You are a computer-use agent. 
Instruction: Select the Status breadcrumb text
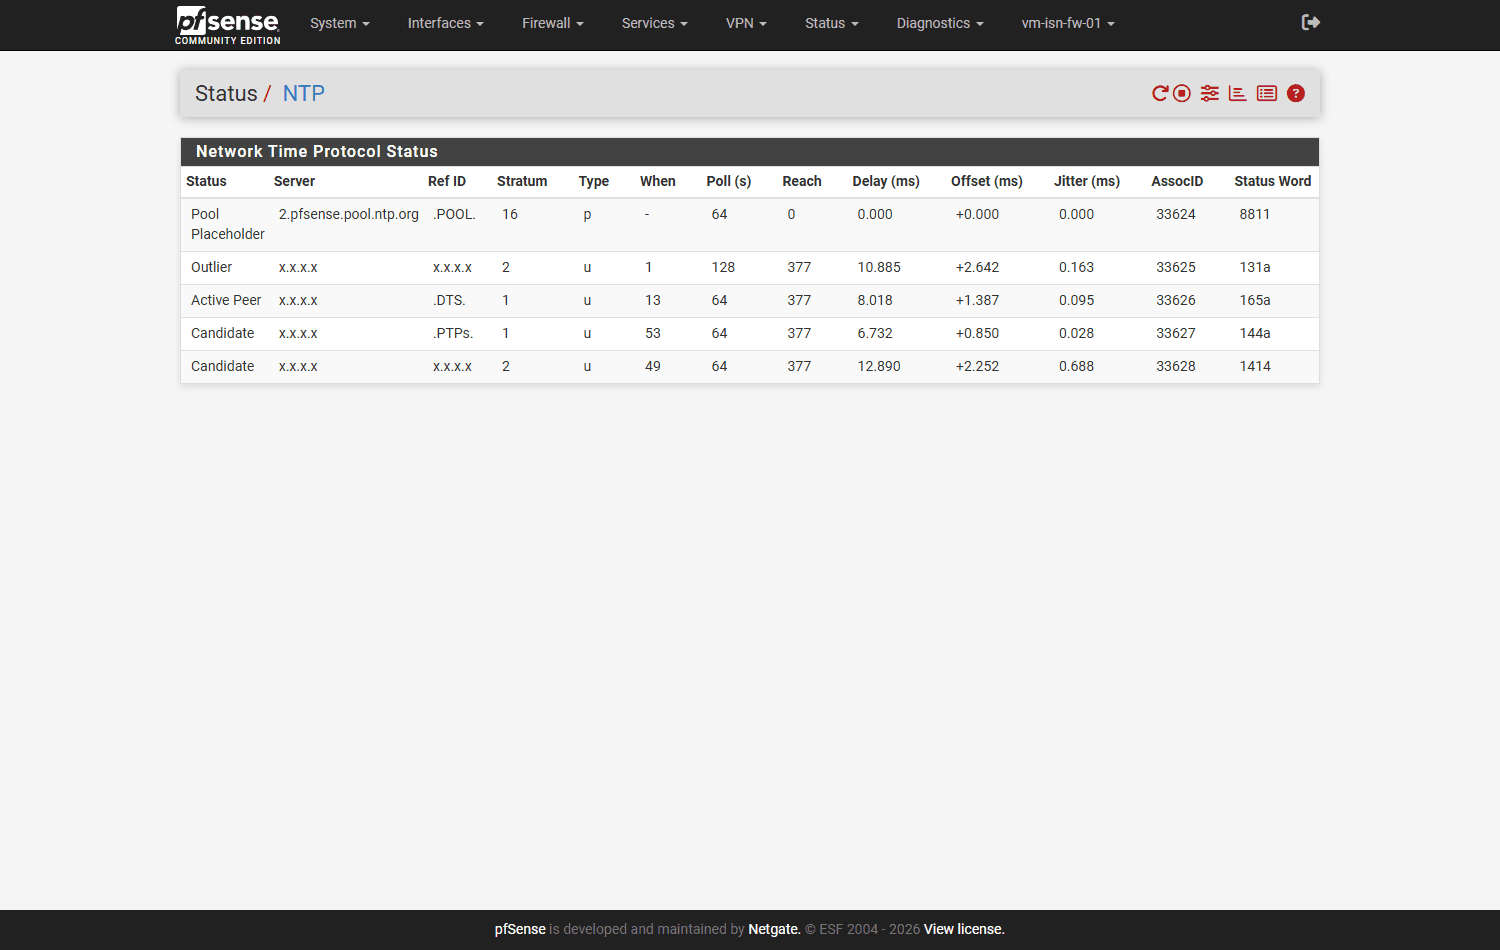[x=226, y=93]
